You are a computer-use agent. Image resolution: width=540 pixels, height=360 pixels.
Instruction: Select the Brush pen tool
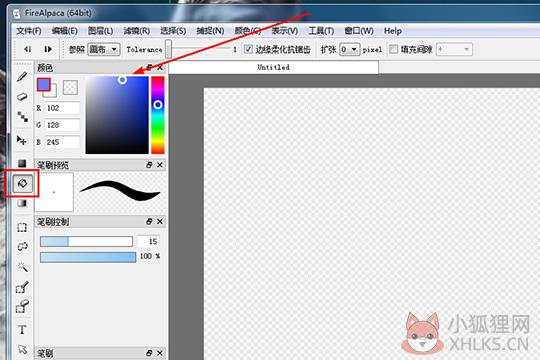pos(22,76)
